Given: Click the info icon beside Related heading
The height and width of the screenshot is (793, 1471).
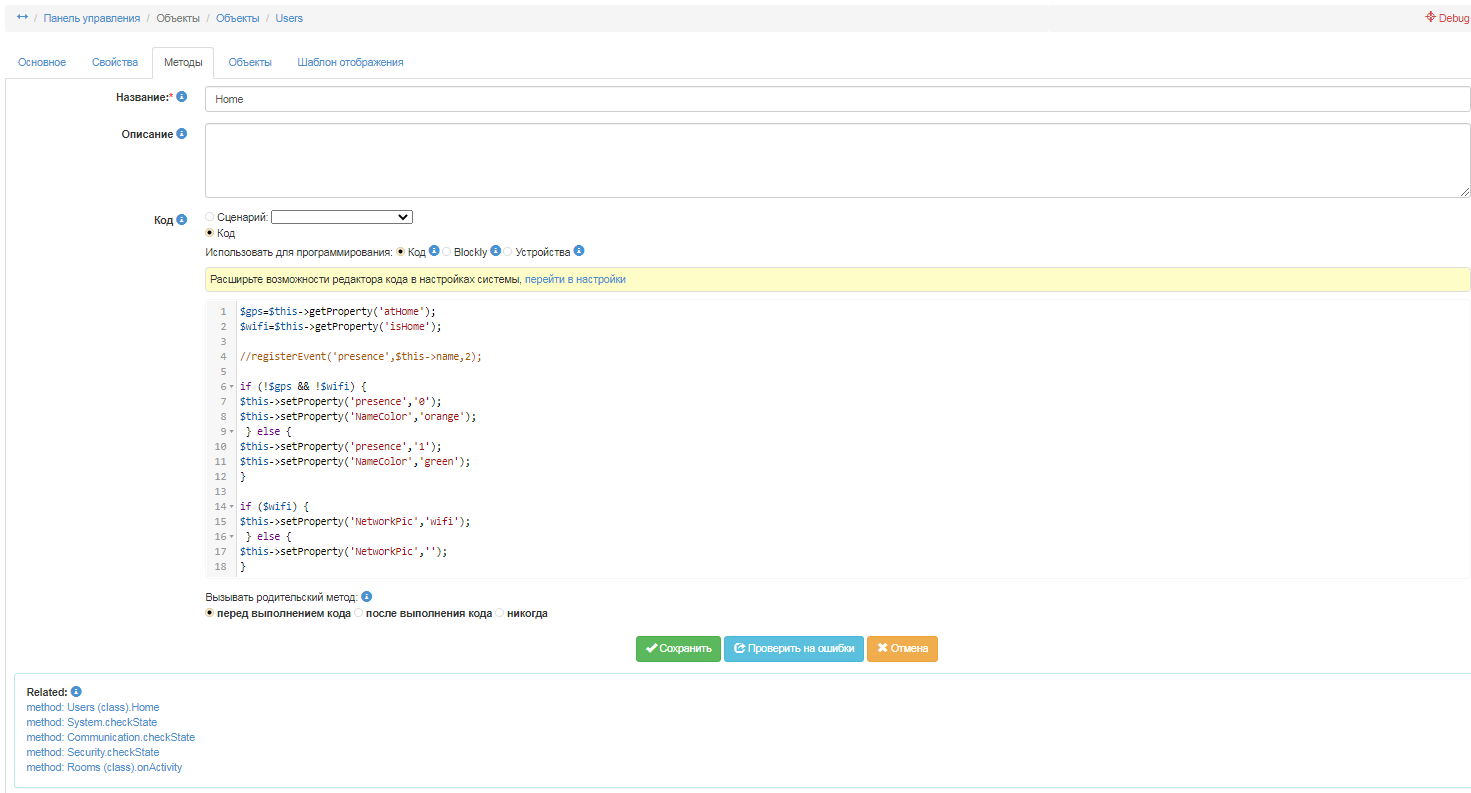Looking at the screenshot, I should pos(76,691).
